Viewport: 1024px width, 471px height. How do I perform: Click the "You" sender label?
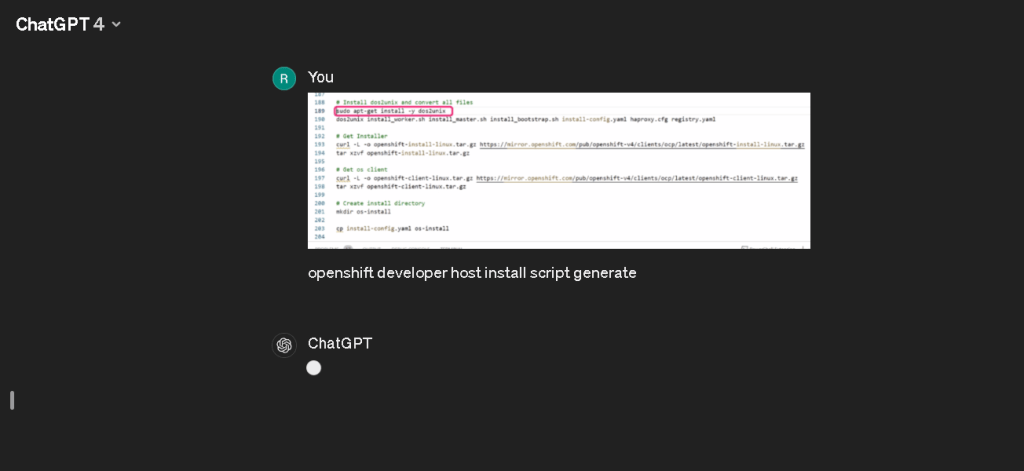(x=321, y=77)
